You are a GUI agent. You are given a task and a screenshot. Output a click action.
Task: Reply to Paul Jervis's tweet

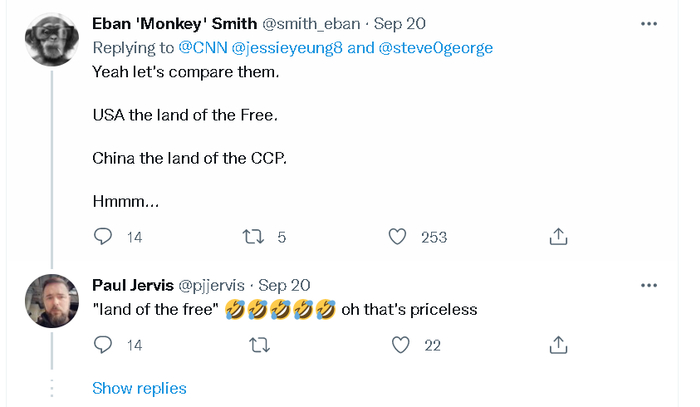point(103,345)
